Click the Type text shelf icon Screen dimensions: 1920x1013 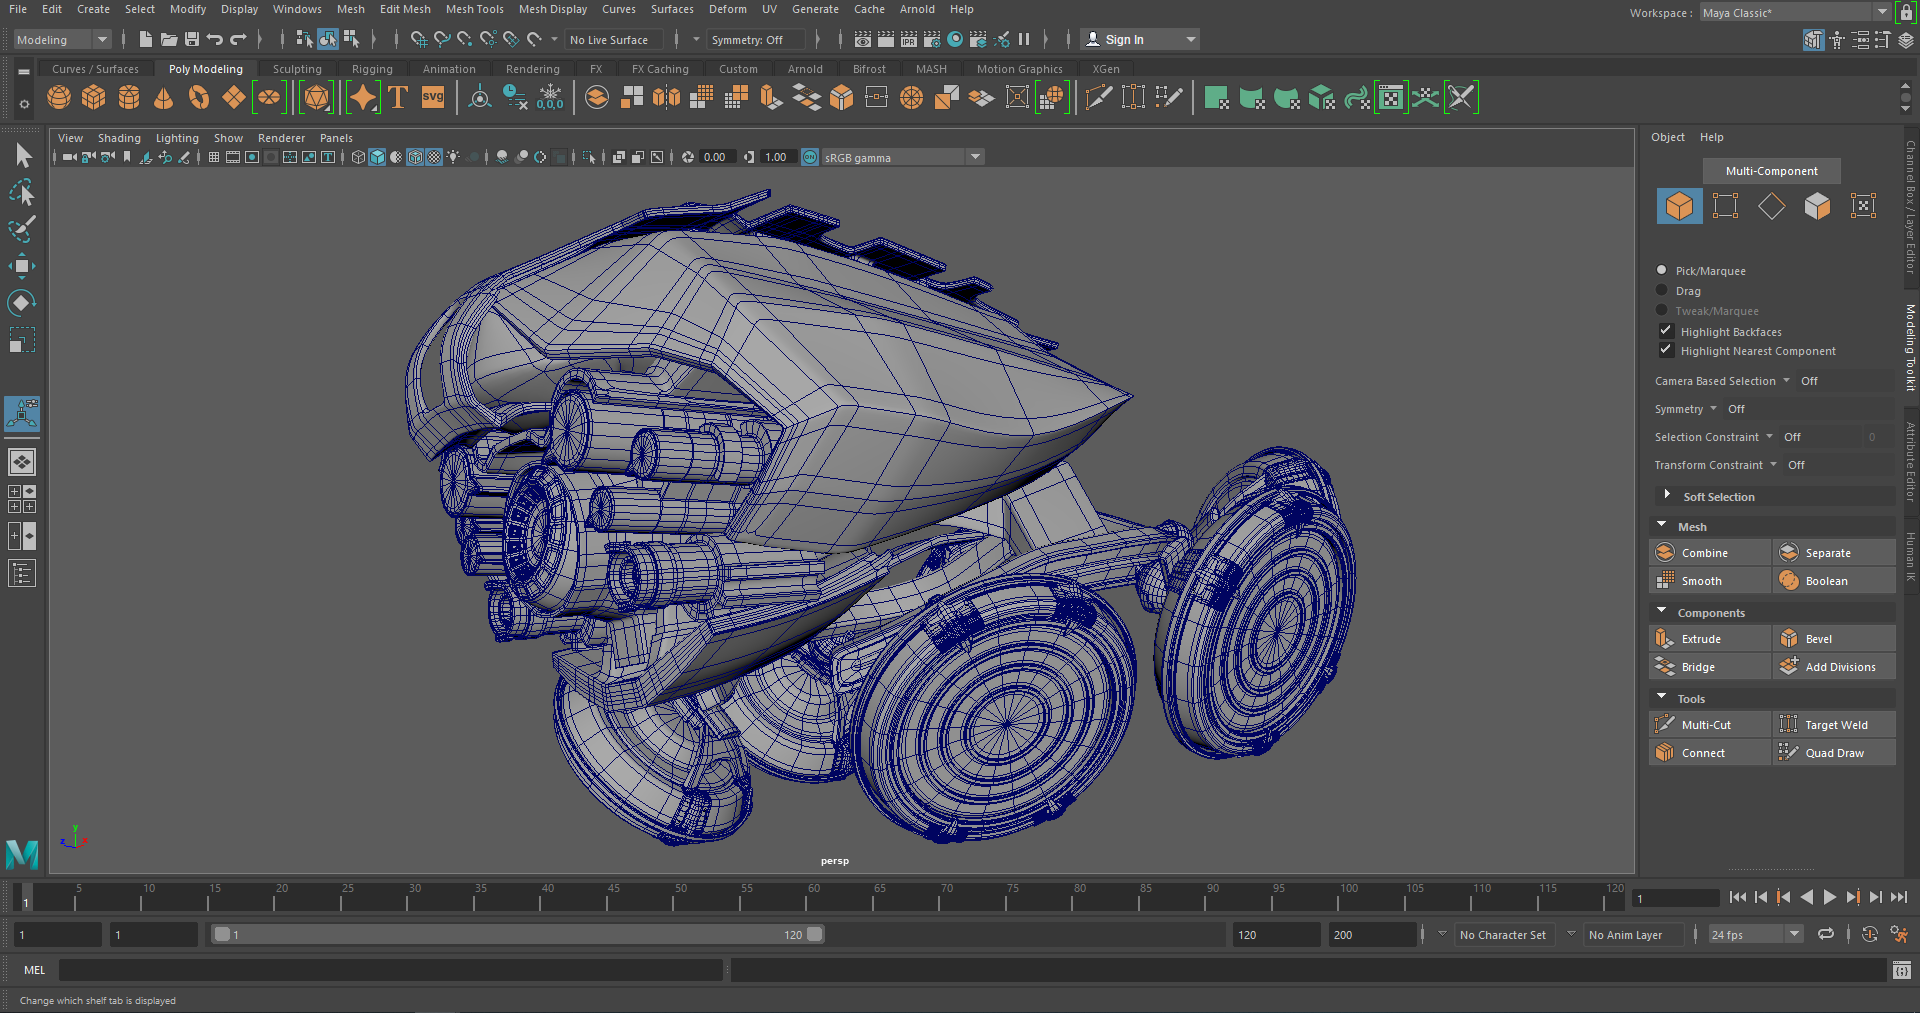tap(398, 97)
